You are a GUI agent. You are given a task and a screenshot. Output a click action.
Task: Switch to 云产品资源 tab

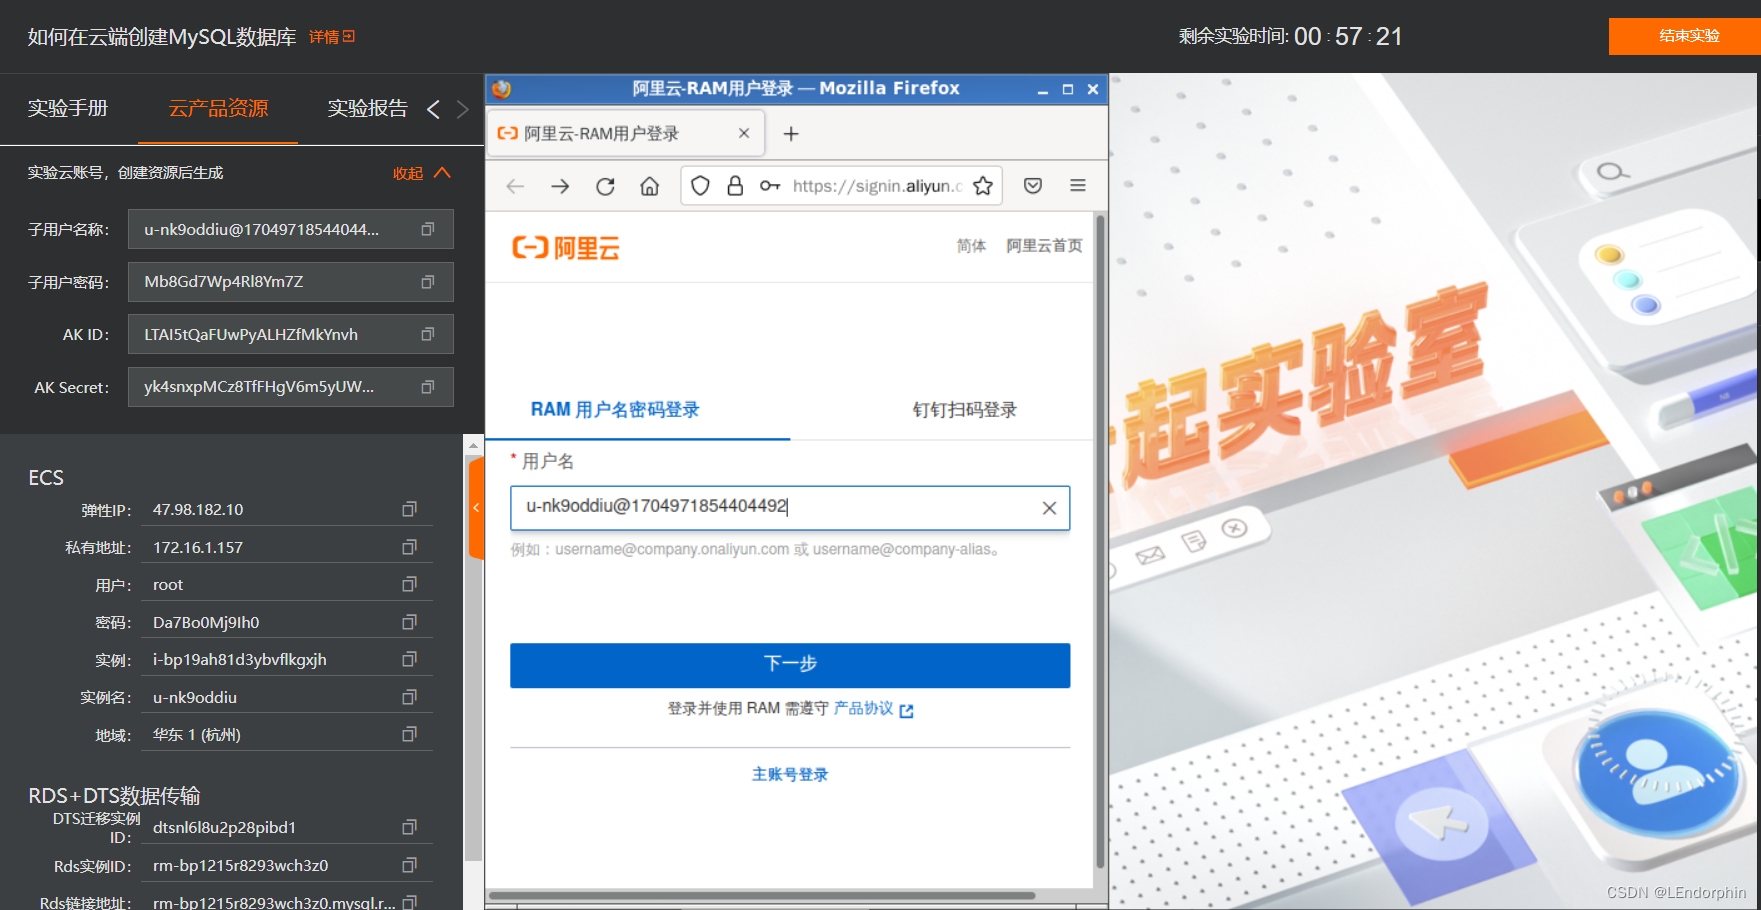tap(218, 108)
